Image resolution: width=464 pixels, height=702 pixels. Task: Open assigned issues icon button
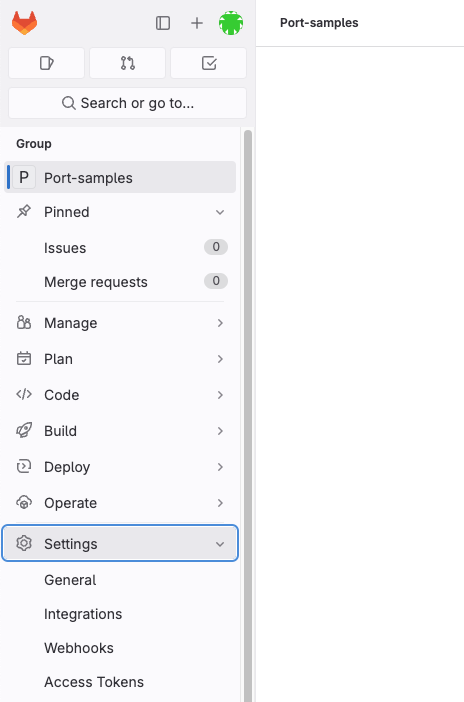47,63
